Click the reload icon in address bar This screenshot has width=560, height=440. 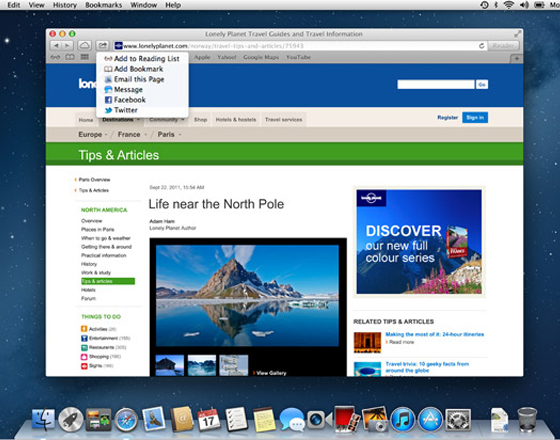(481, 46)
